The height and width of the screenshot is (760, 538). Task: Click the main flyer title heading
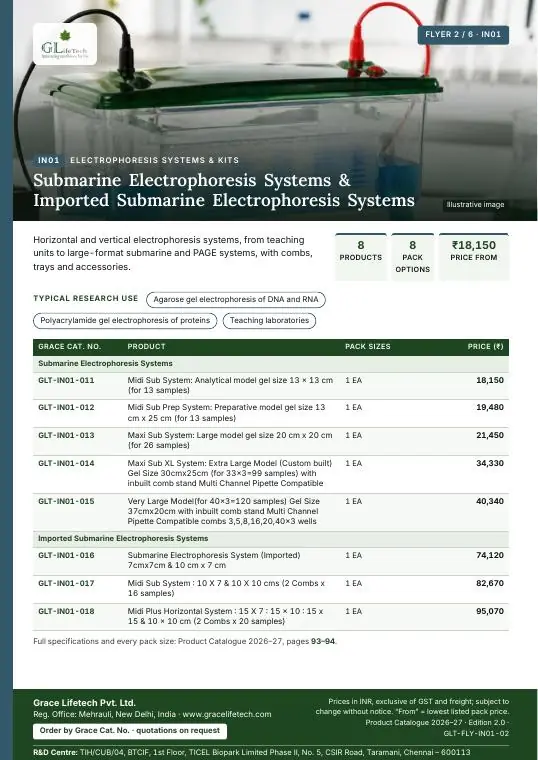[x=224, y=190]
